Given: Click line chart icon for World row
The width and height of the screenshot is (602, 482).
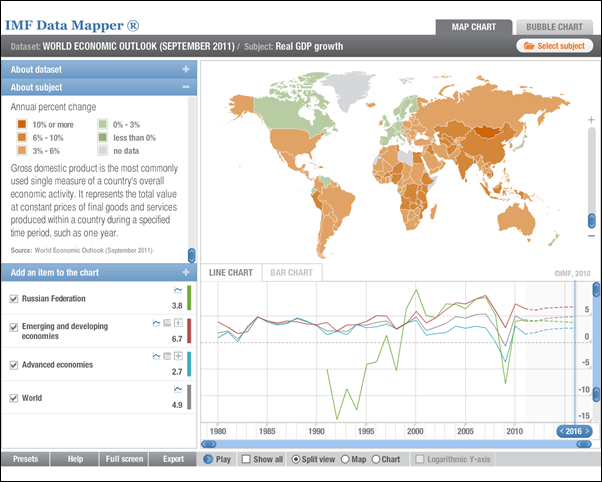Looking at the screenshot, I should click(x=176, y=389).
